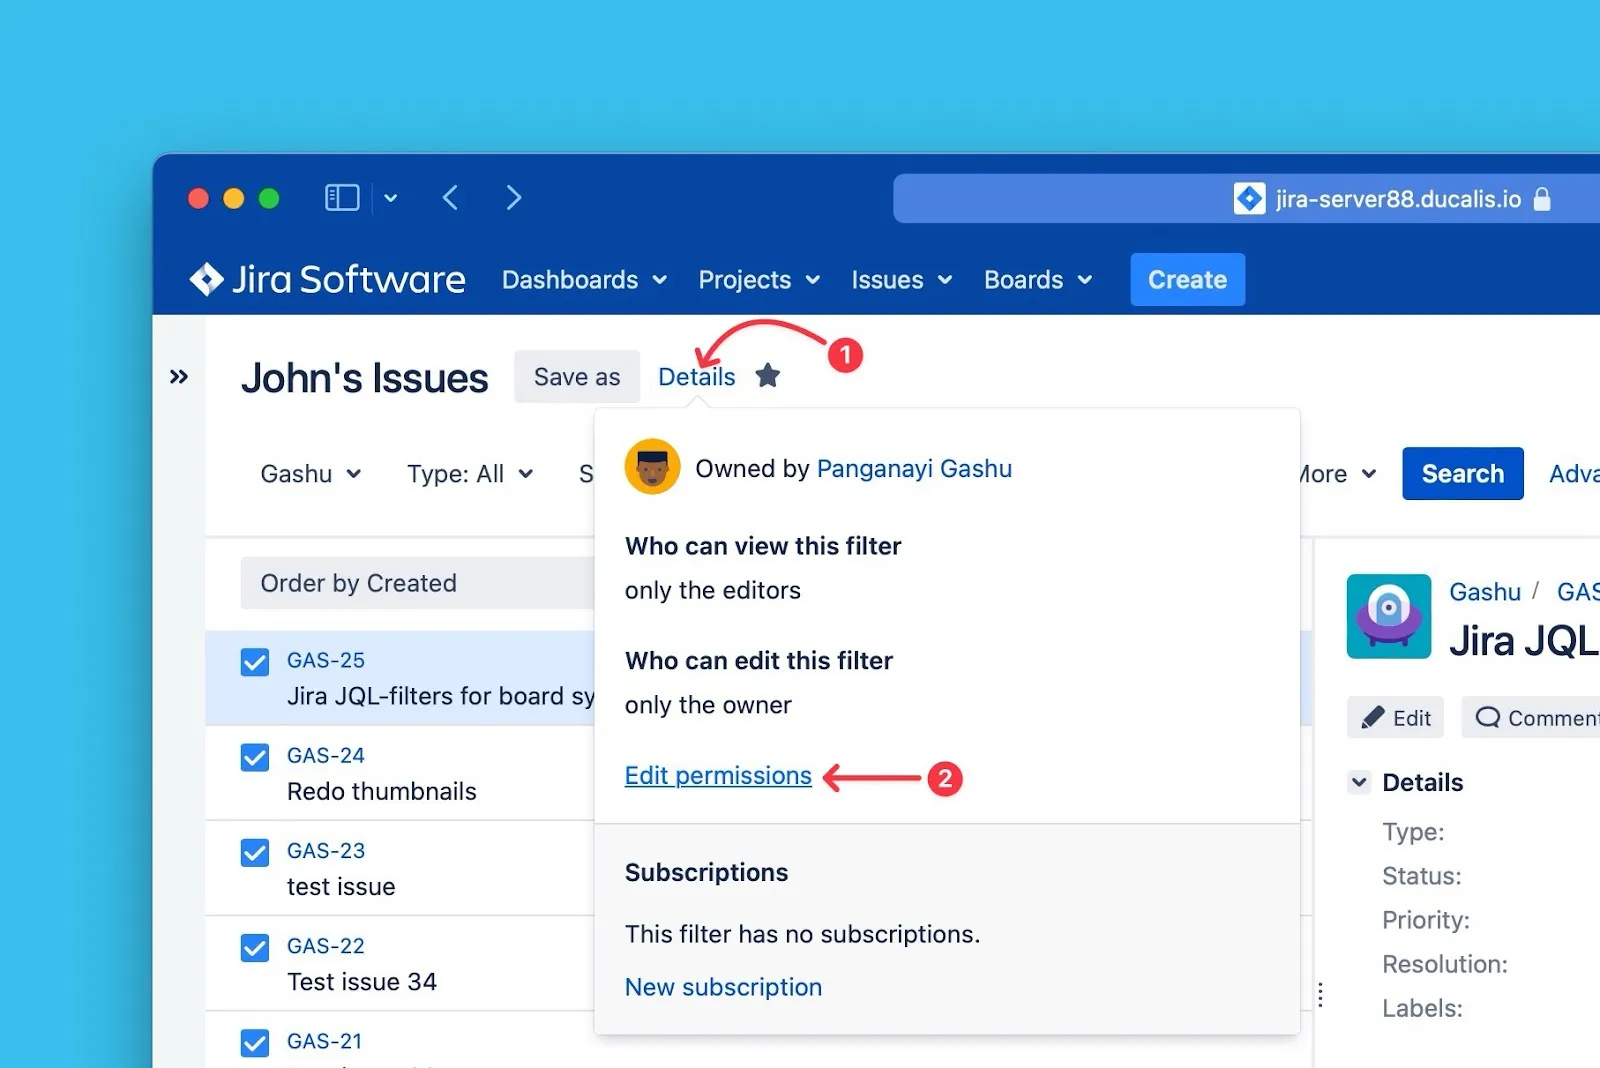Open the Gashu project avatar icon

[x=1388, y=616]
